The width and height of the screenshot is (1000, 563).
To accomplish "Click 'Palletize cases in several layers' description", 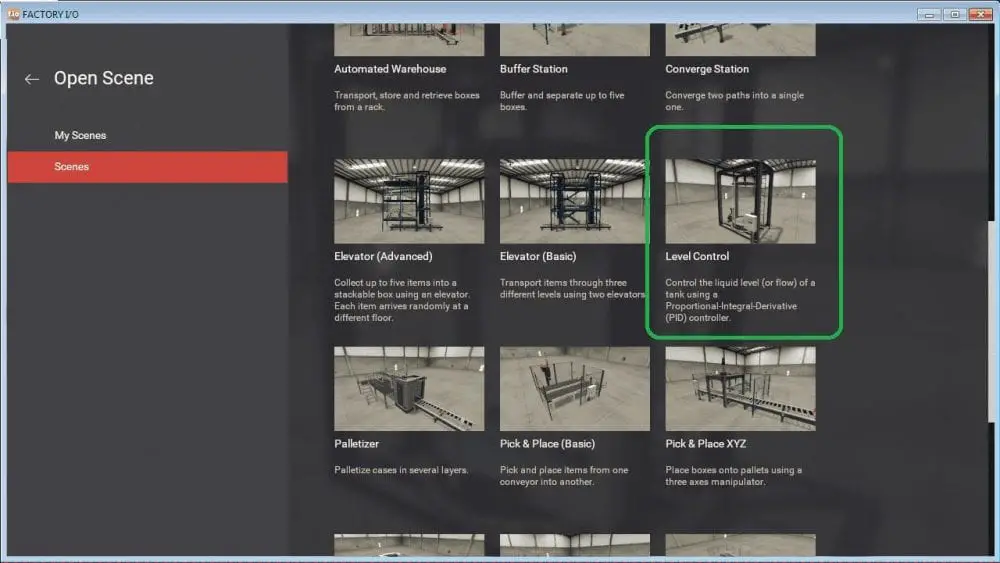I will click(x=401, y=470).
